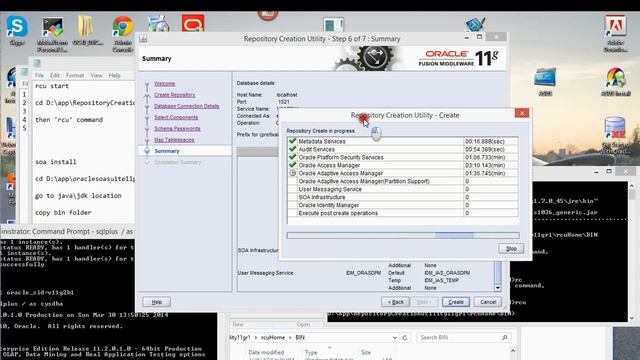Open the red Oracle desktop shortcut icon
640x360 pixels.
tap(193, 24)
